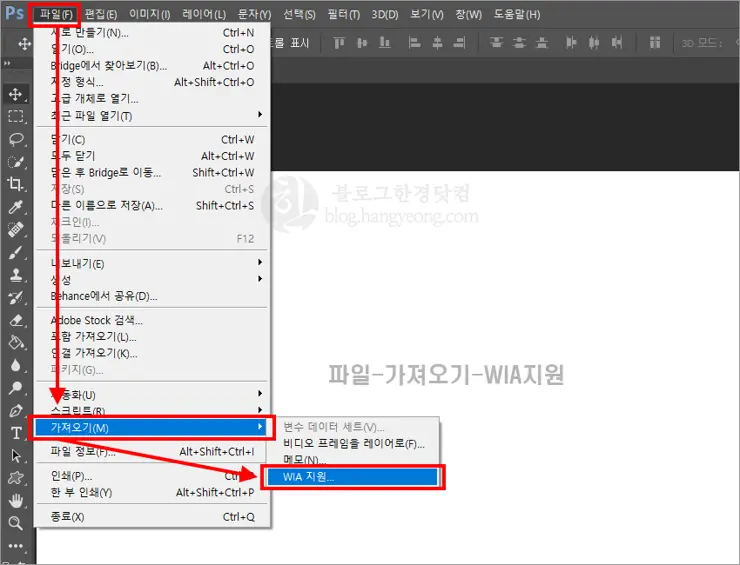
Task: Choose Bridge에서 찾아보기(B)...
Action: [151, 66]
